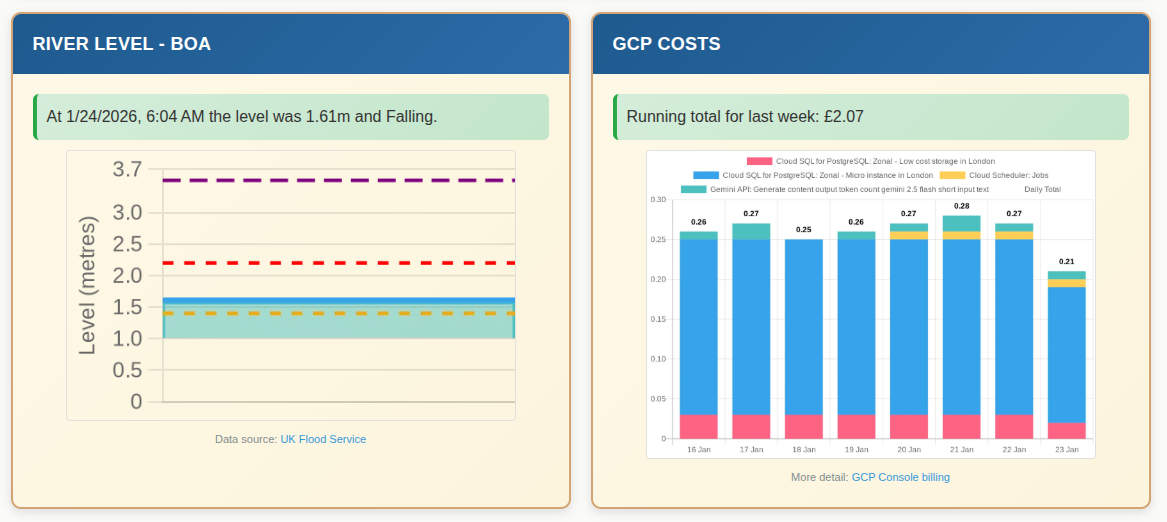The width and height of the screenshot is (1167, 522).
Task: Toggle the Gemini API legend series
Action: [849, 189]
